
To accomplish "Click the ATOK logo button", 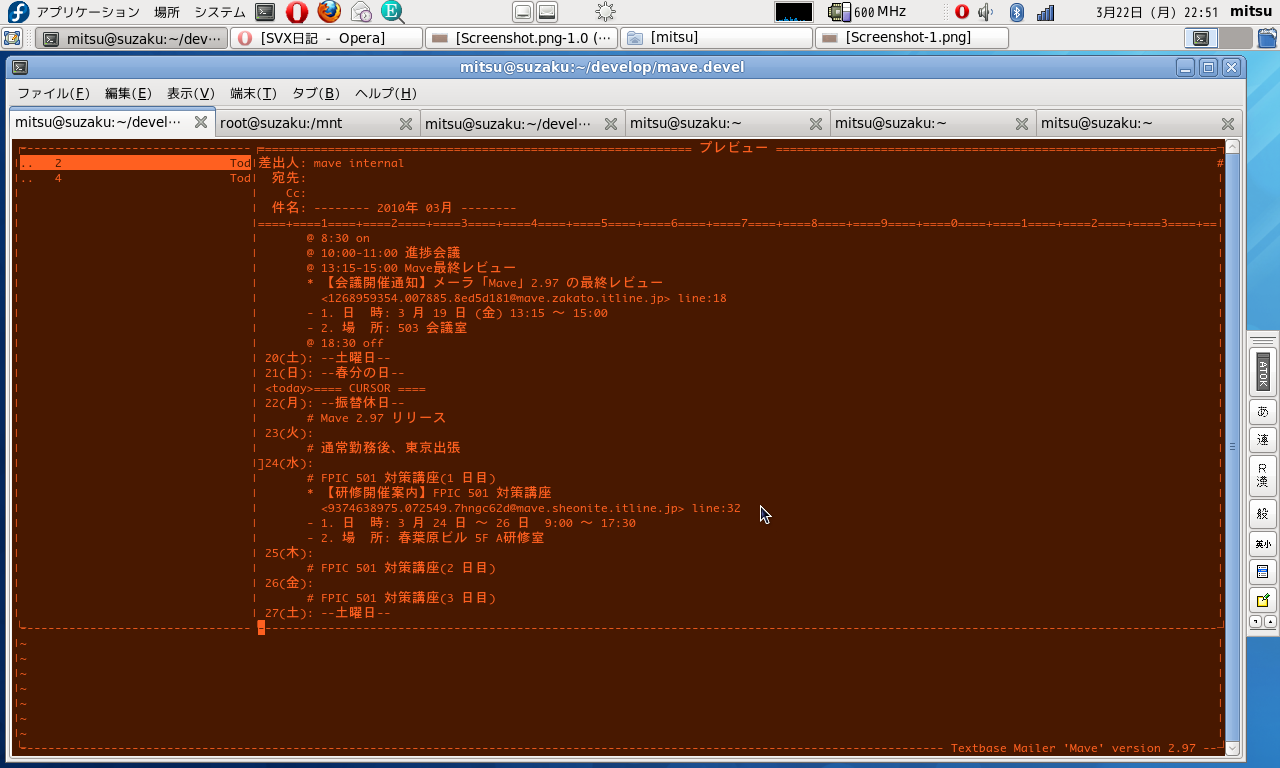I will (1262, 371).
